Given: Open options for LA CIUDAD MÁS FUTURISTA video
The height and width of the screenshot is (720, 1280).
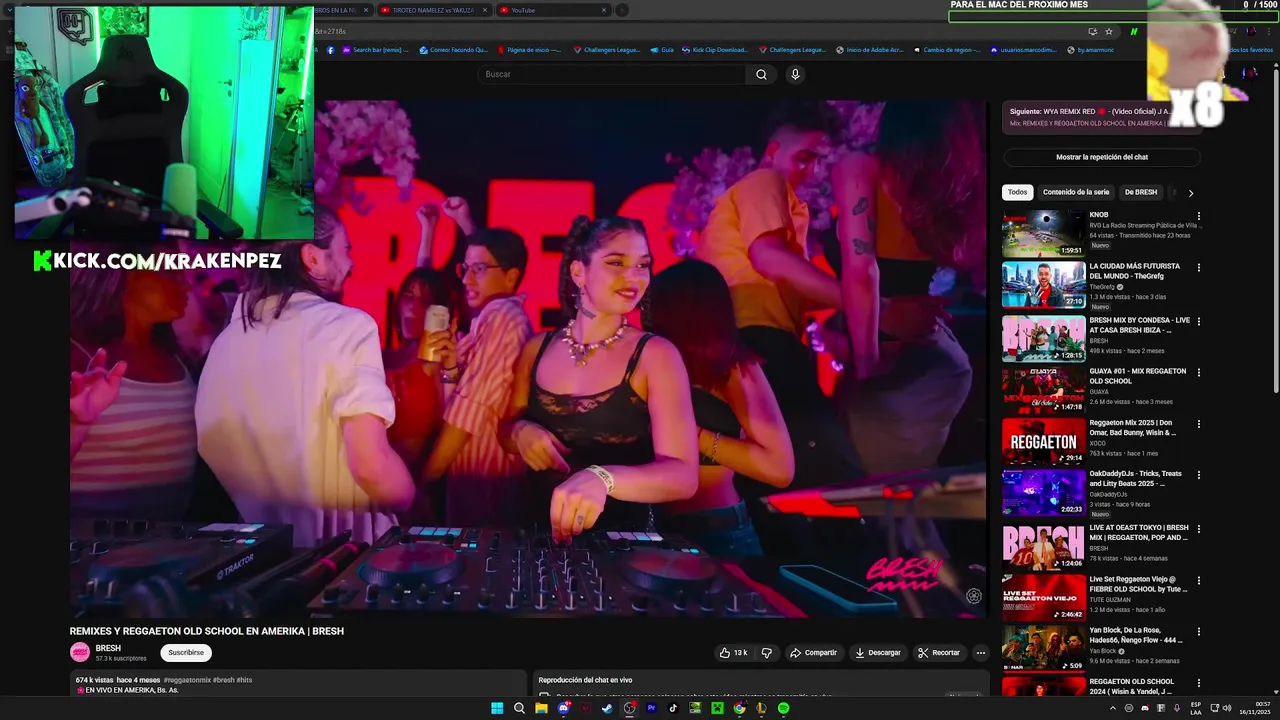Looking at the screenshot, I should pos(1199,268).
